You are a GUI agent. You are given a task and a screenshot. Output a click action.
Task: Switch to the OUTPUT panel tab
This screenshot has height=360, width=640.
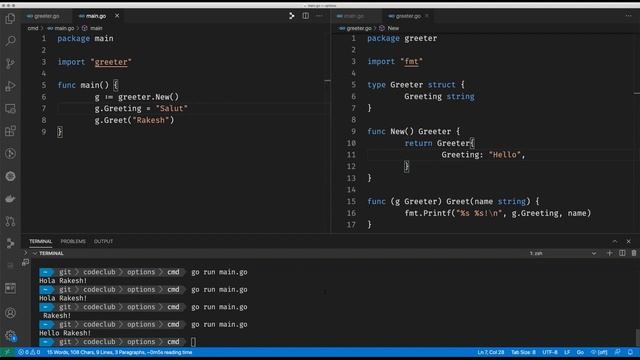[x=103, y=241]
